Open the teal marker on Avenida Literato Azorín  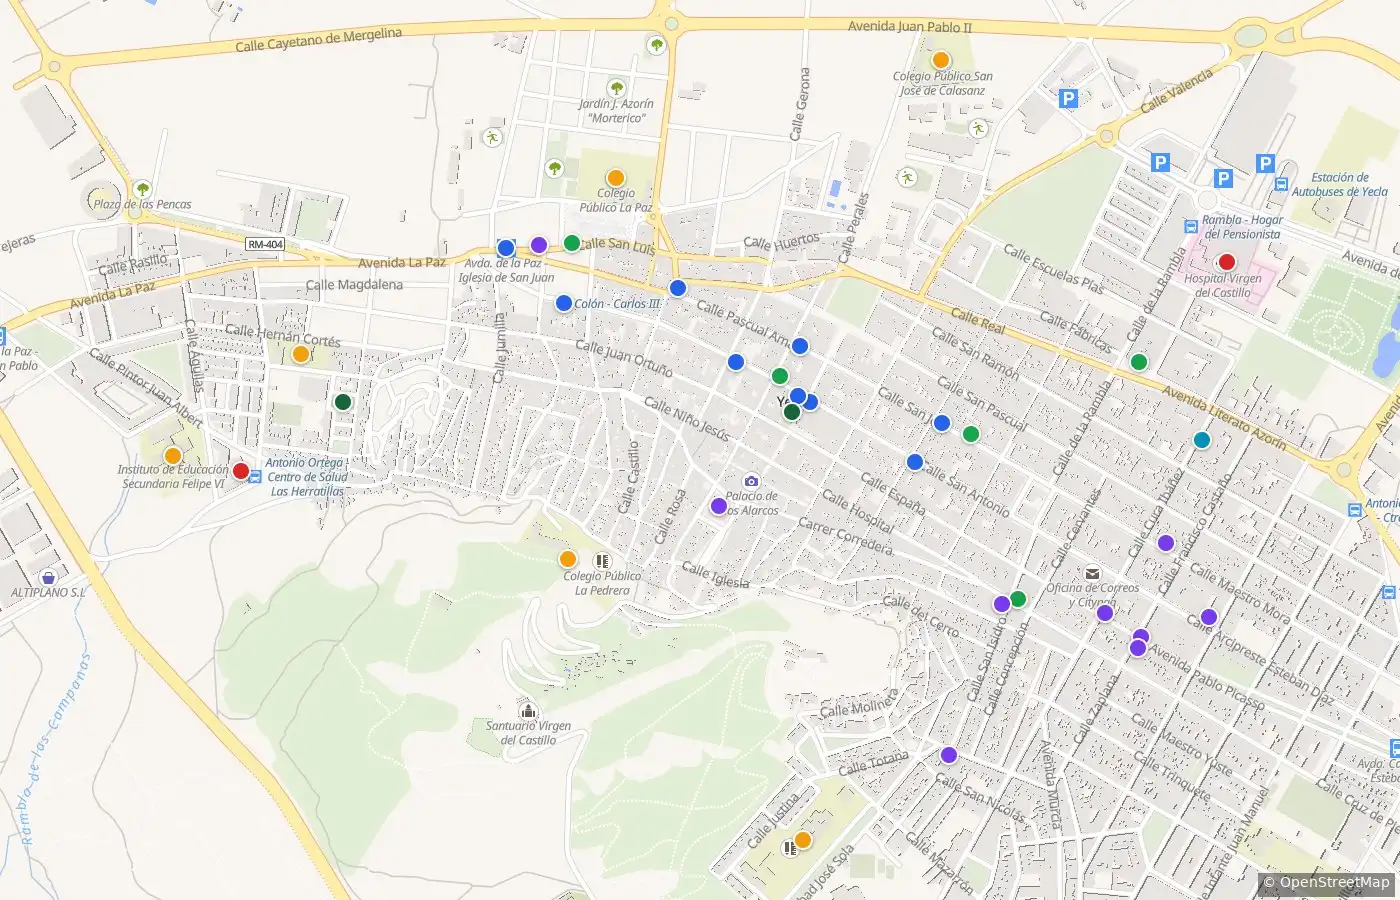click(x=1202, y=440)
